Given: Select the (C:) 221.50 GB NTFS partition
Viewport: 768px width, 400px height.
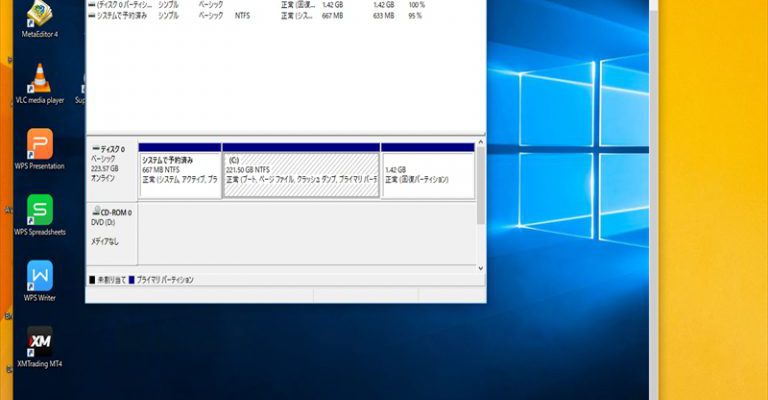Looking at the screenshot, I should (301, 171).
